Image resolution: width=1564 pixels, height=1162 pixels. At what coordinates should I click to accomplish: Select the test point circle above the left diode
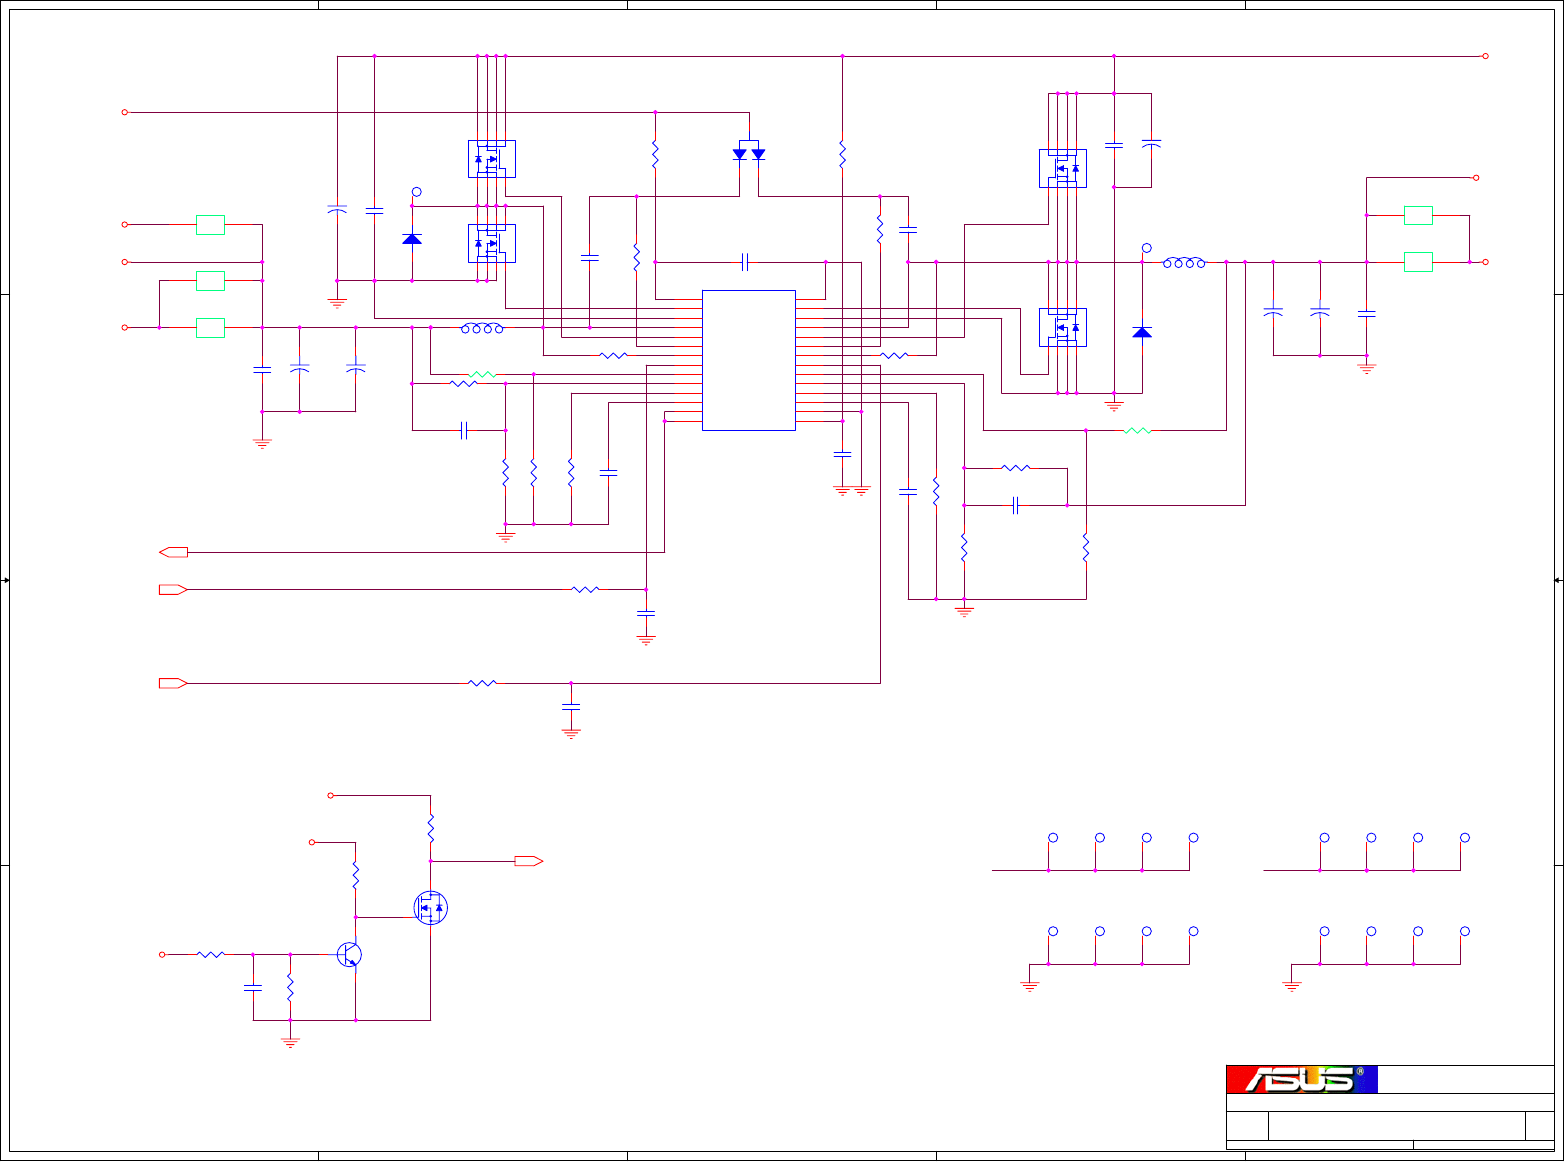pos(417,192)
